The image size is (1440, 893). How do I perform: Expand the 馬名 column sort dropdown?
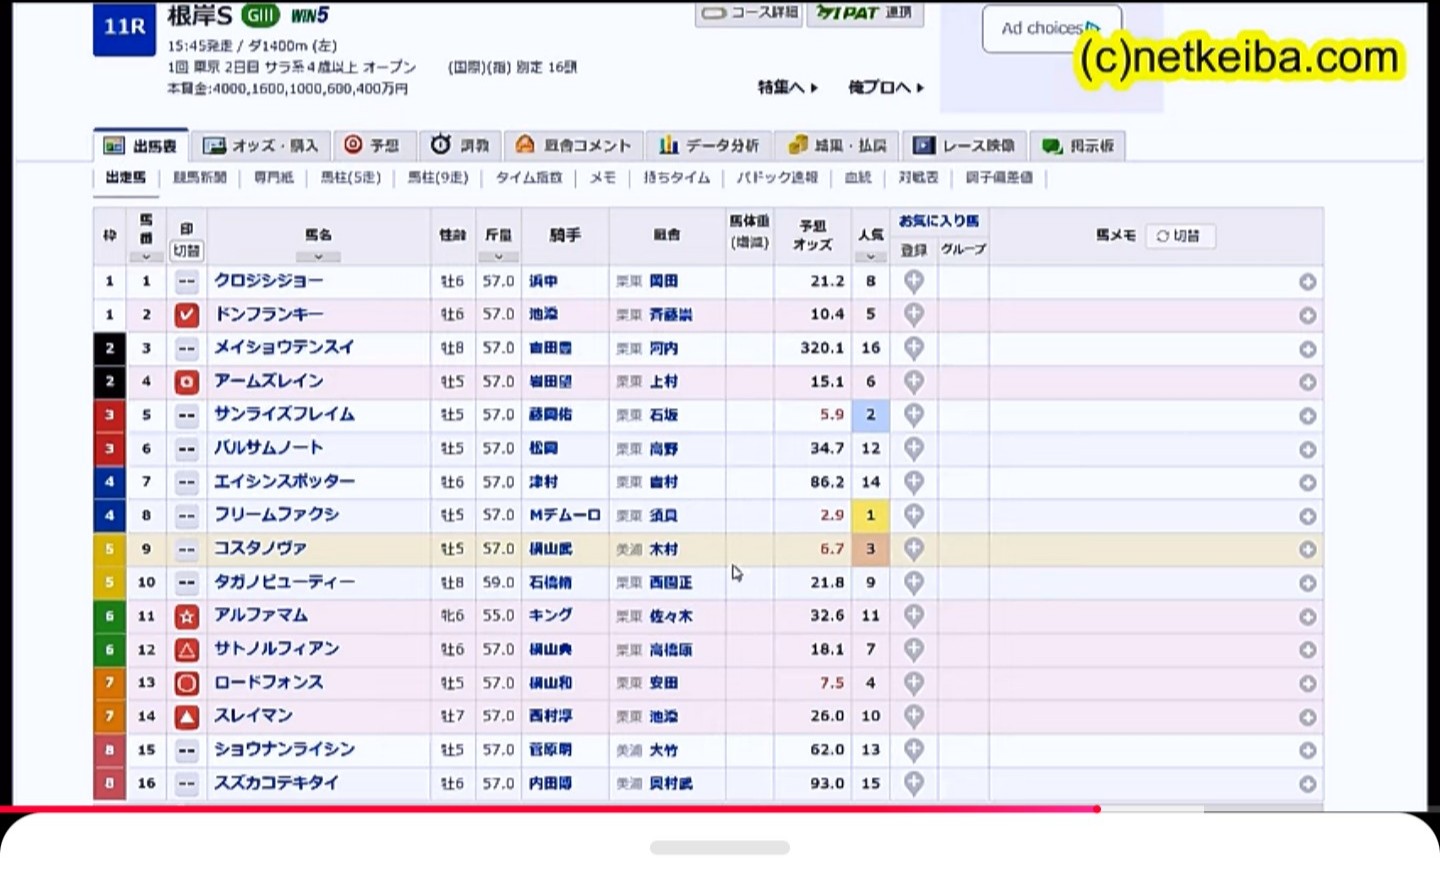(x=318, y=257)
